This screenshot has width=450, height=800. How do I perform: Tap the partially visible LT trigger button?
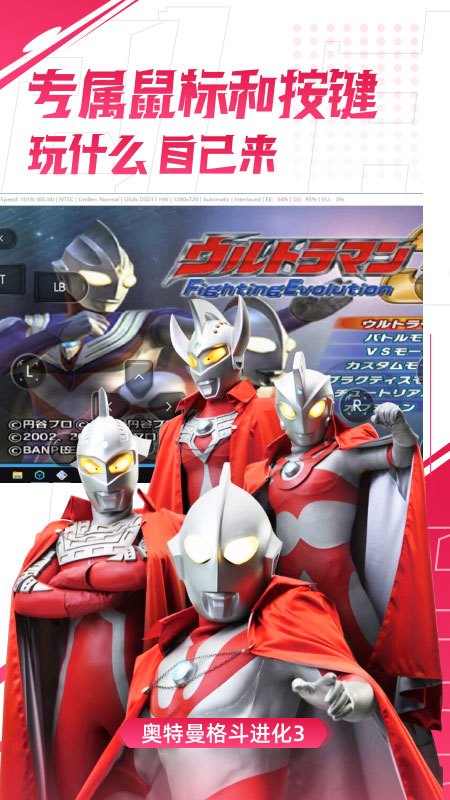(x=11, y=279)
